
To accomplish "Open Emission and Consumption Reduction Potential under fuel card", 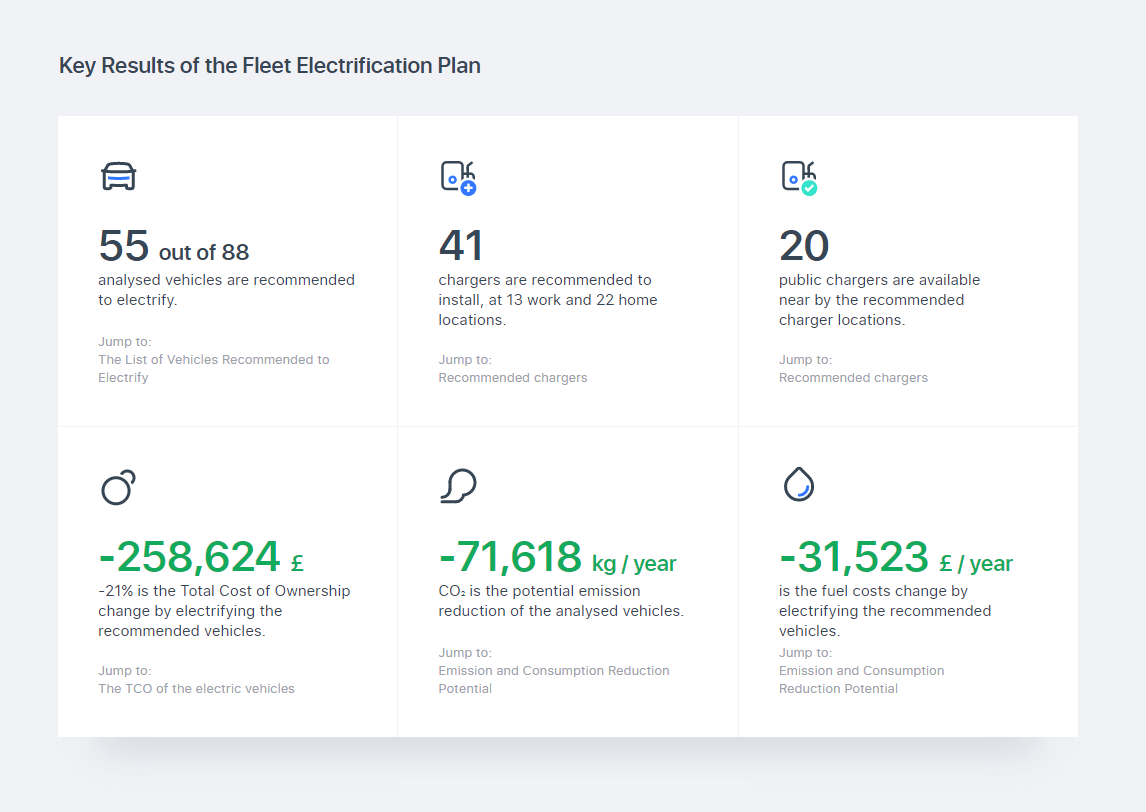I will tap(861, 679).
